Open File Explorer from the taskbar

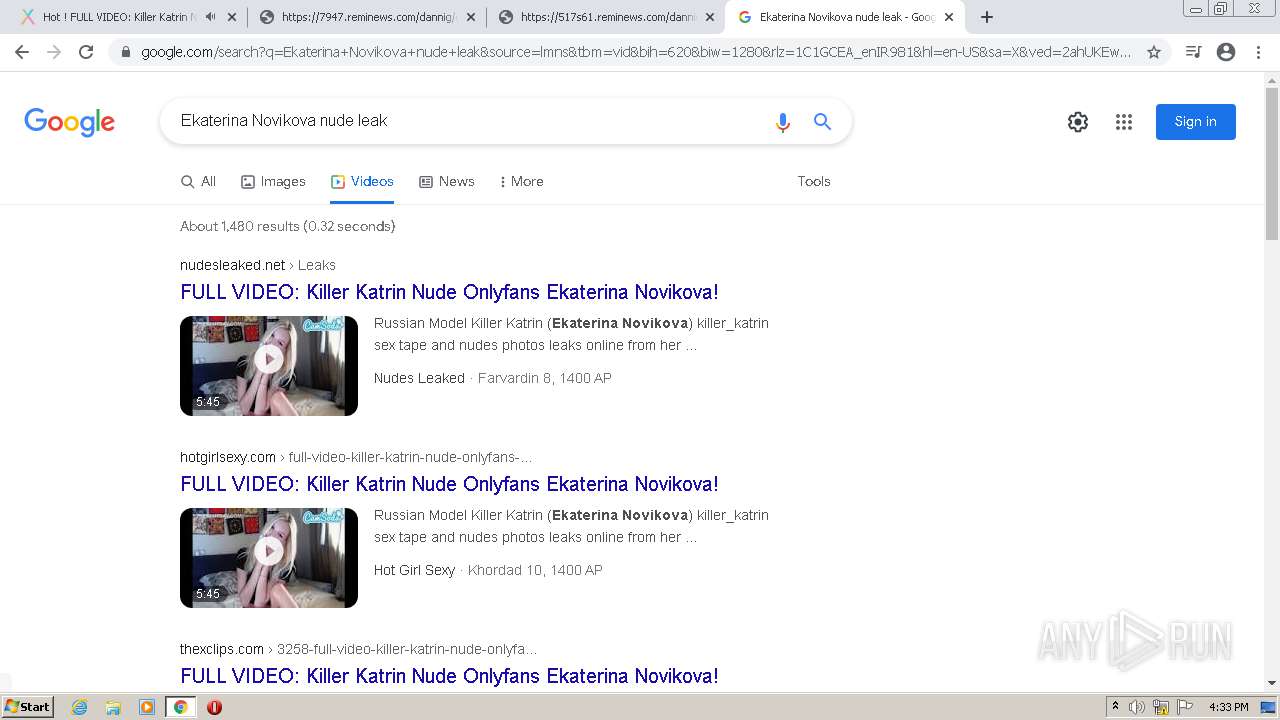(x=113, y=707)
